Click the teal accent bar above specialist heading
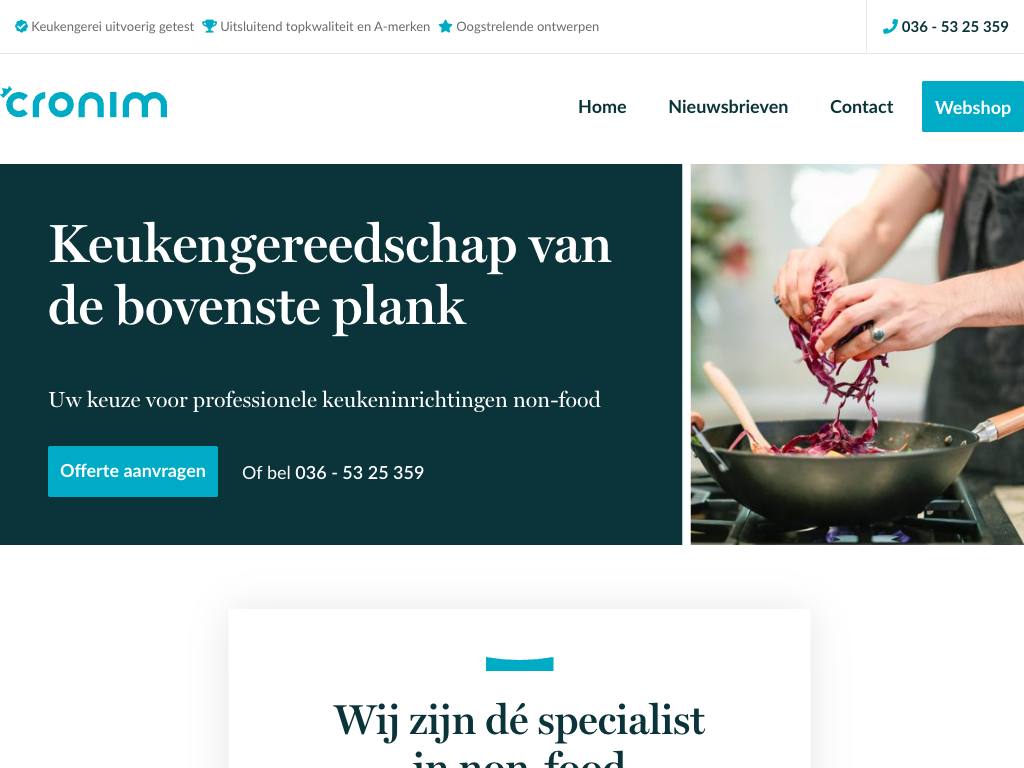This screenshot has height=768, width=1024. (x=519, y=664)
